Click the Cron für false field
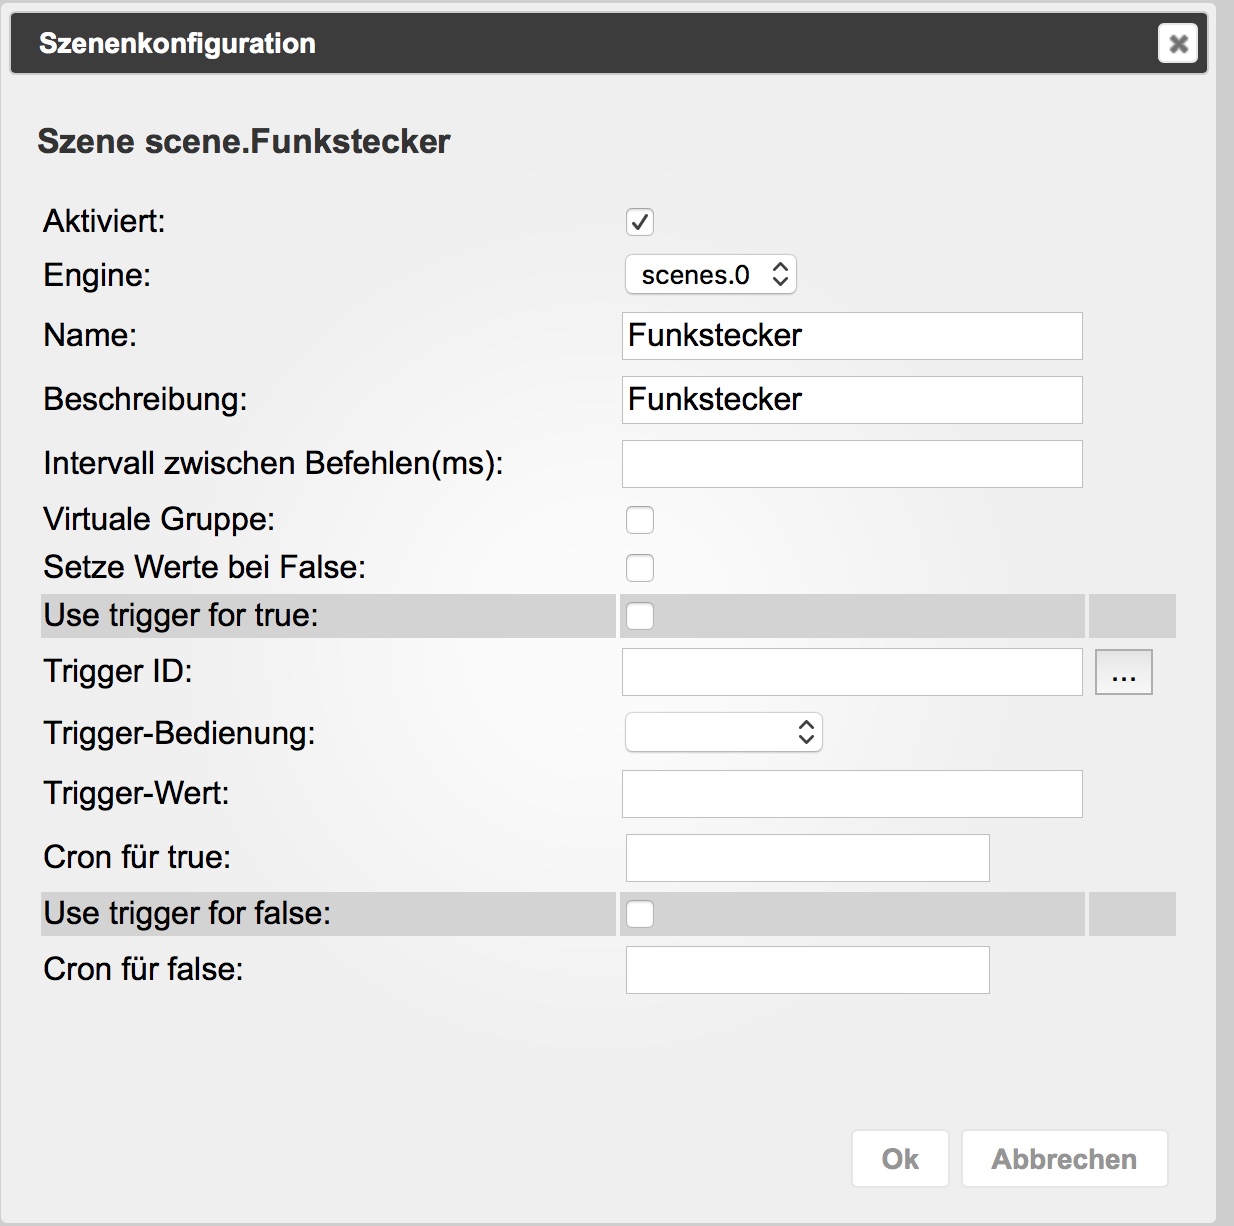Viewport: 1234px width, 1226px height. tap(807, 970)
